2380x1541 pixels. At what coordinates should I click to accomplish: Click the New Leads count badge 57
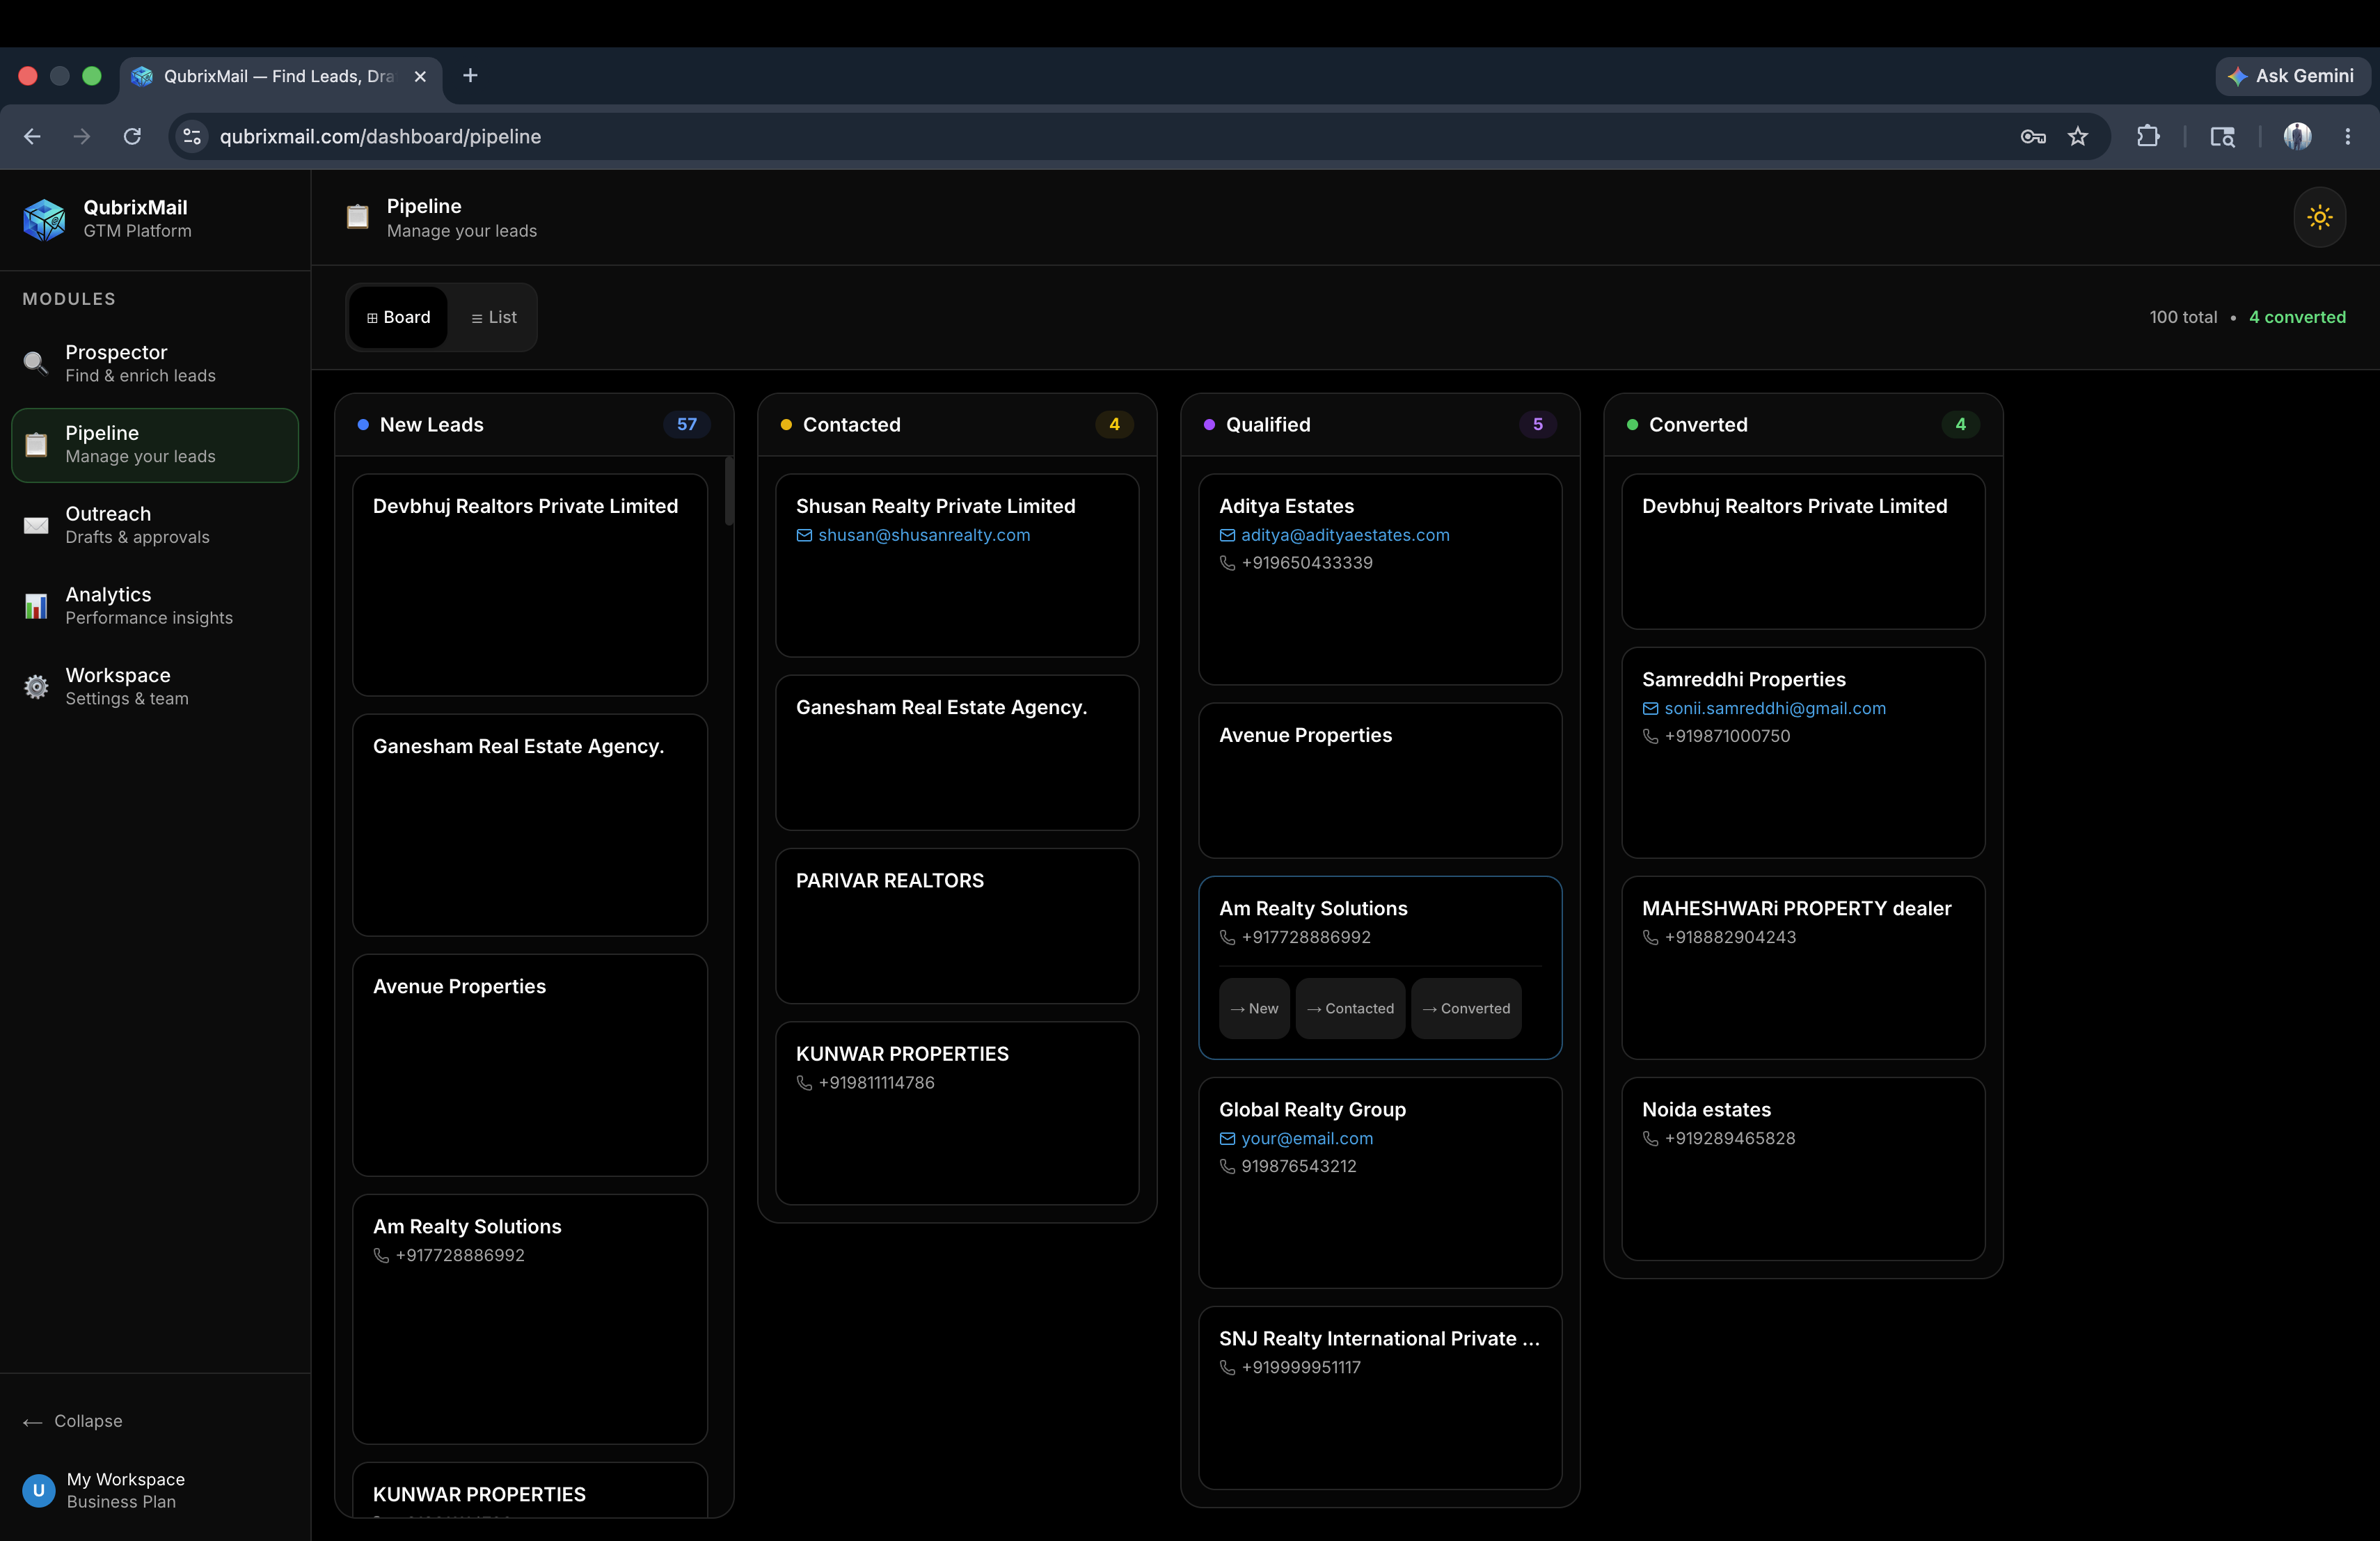[x=686, y=424]
